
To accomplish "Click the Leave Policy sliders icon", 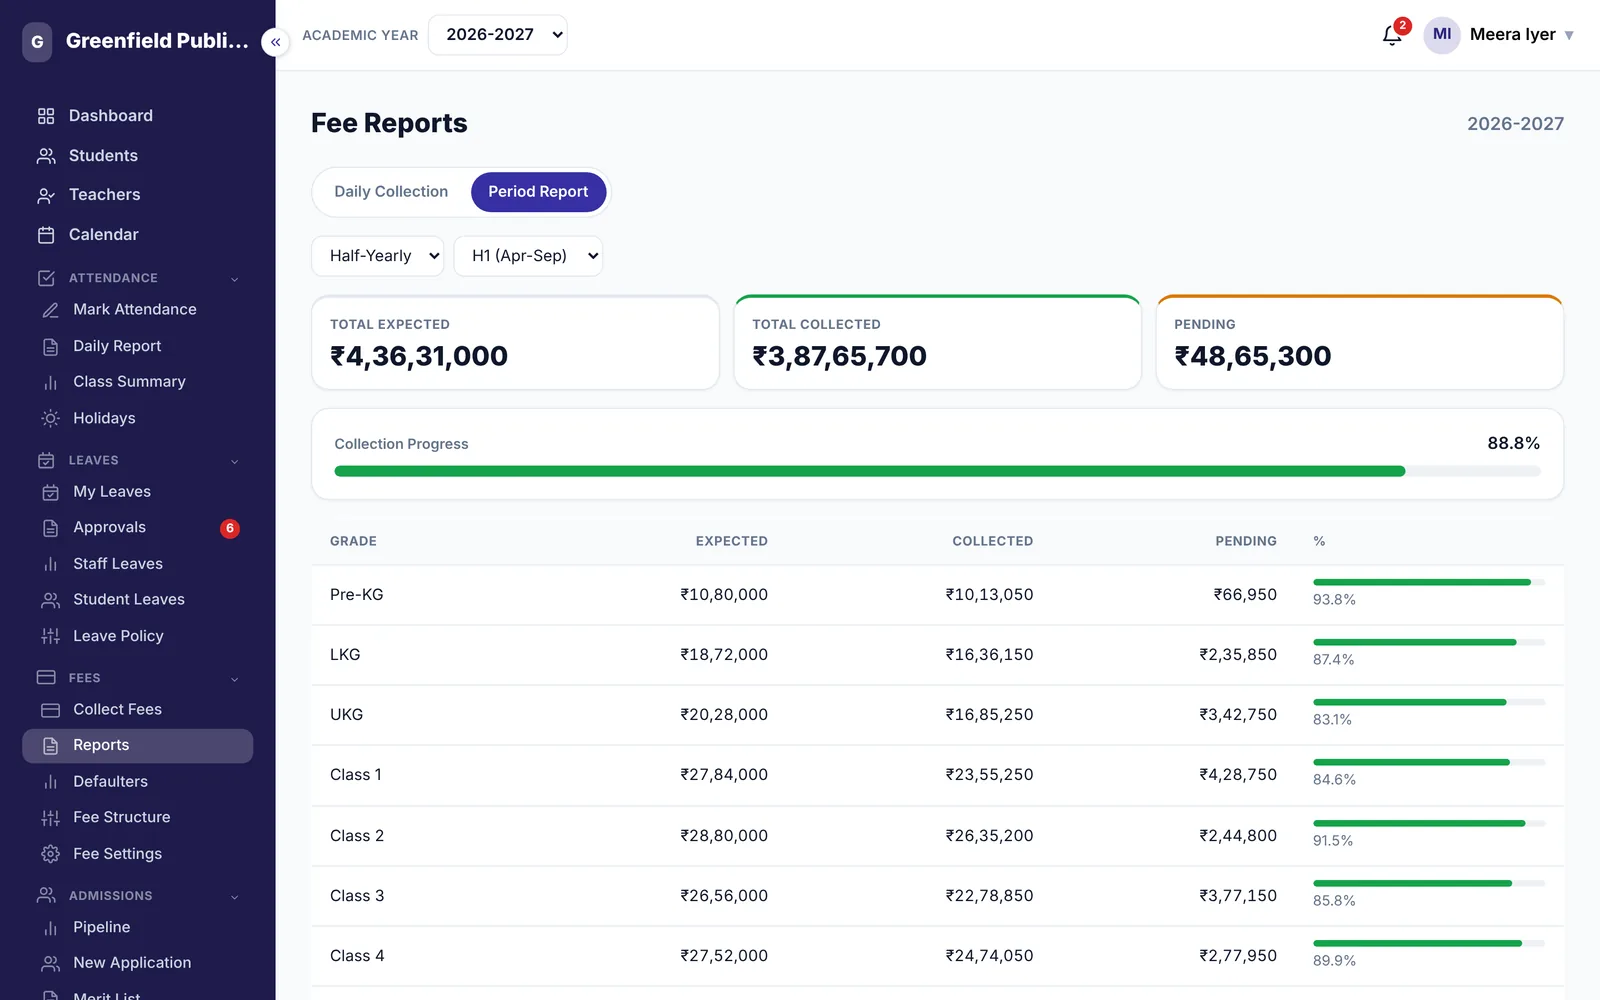I will [50, 636].
